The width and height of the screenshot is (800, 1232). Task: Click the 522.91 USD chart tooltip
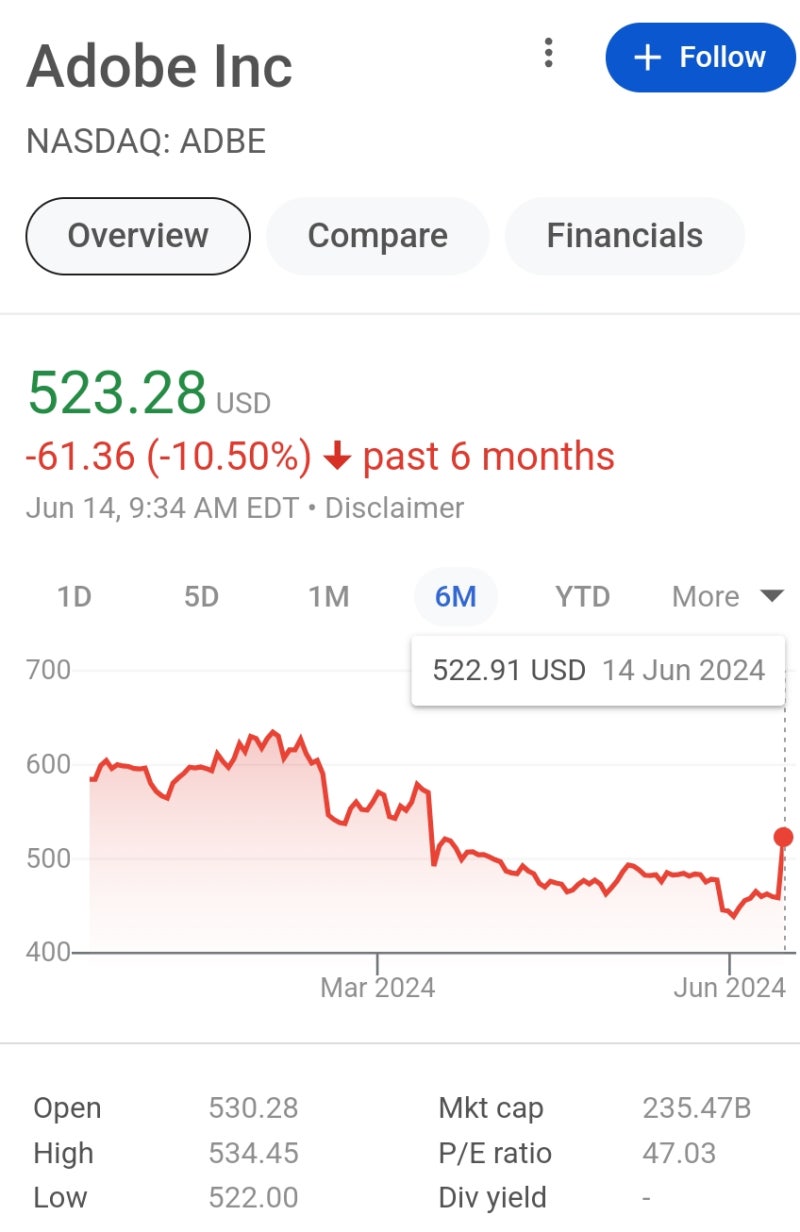pos(598,671)
